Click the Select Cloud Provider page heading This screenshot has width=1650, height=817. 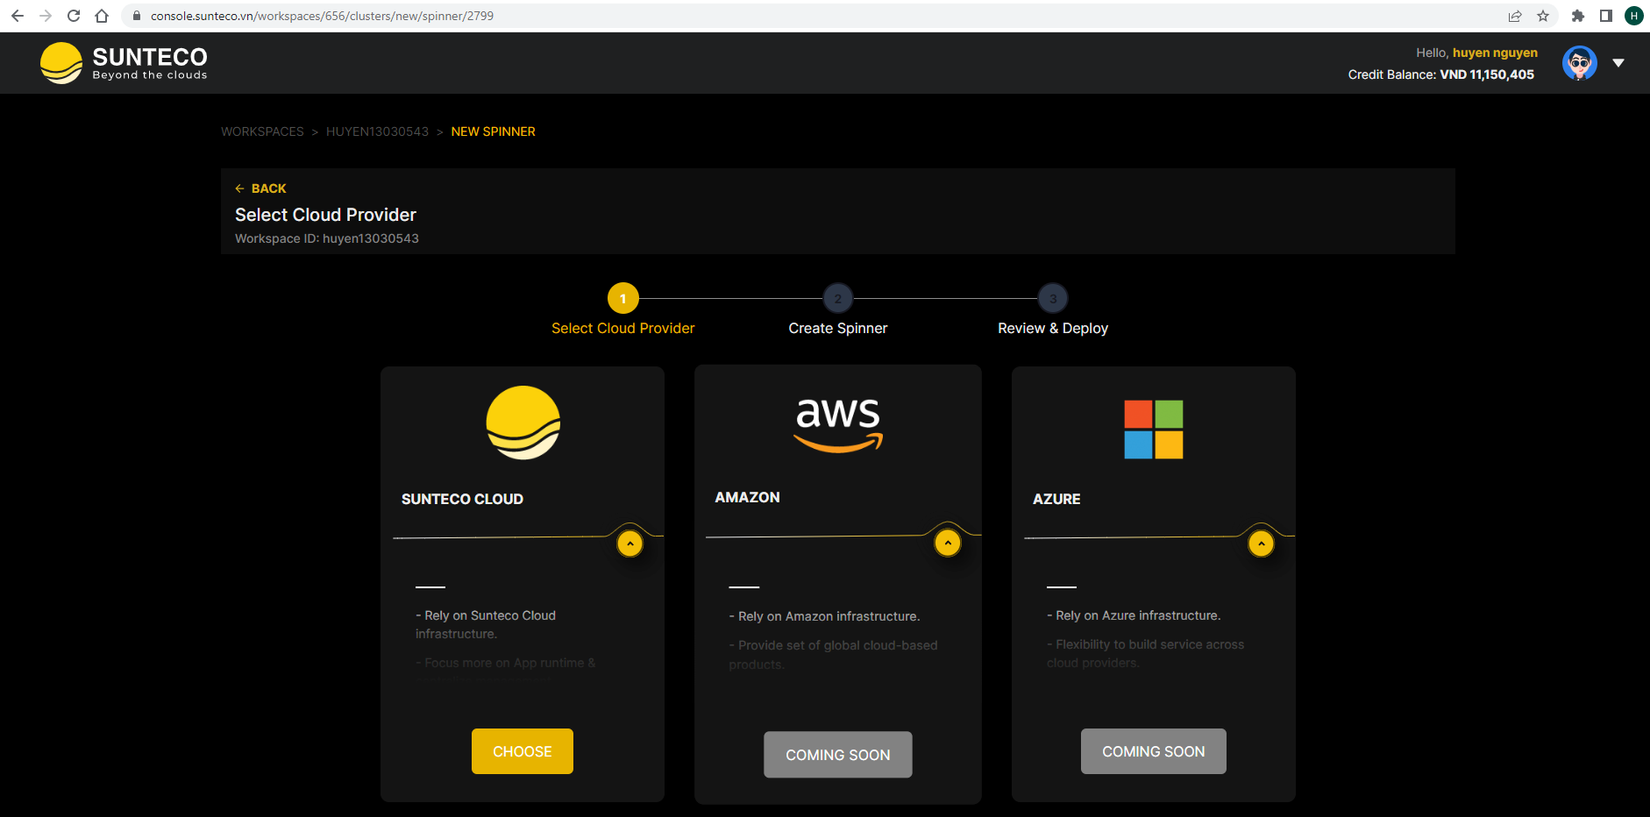[x=325, y=215]
